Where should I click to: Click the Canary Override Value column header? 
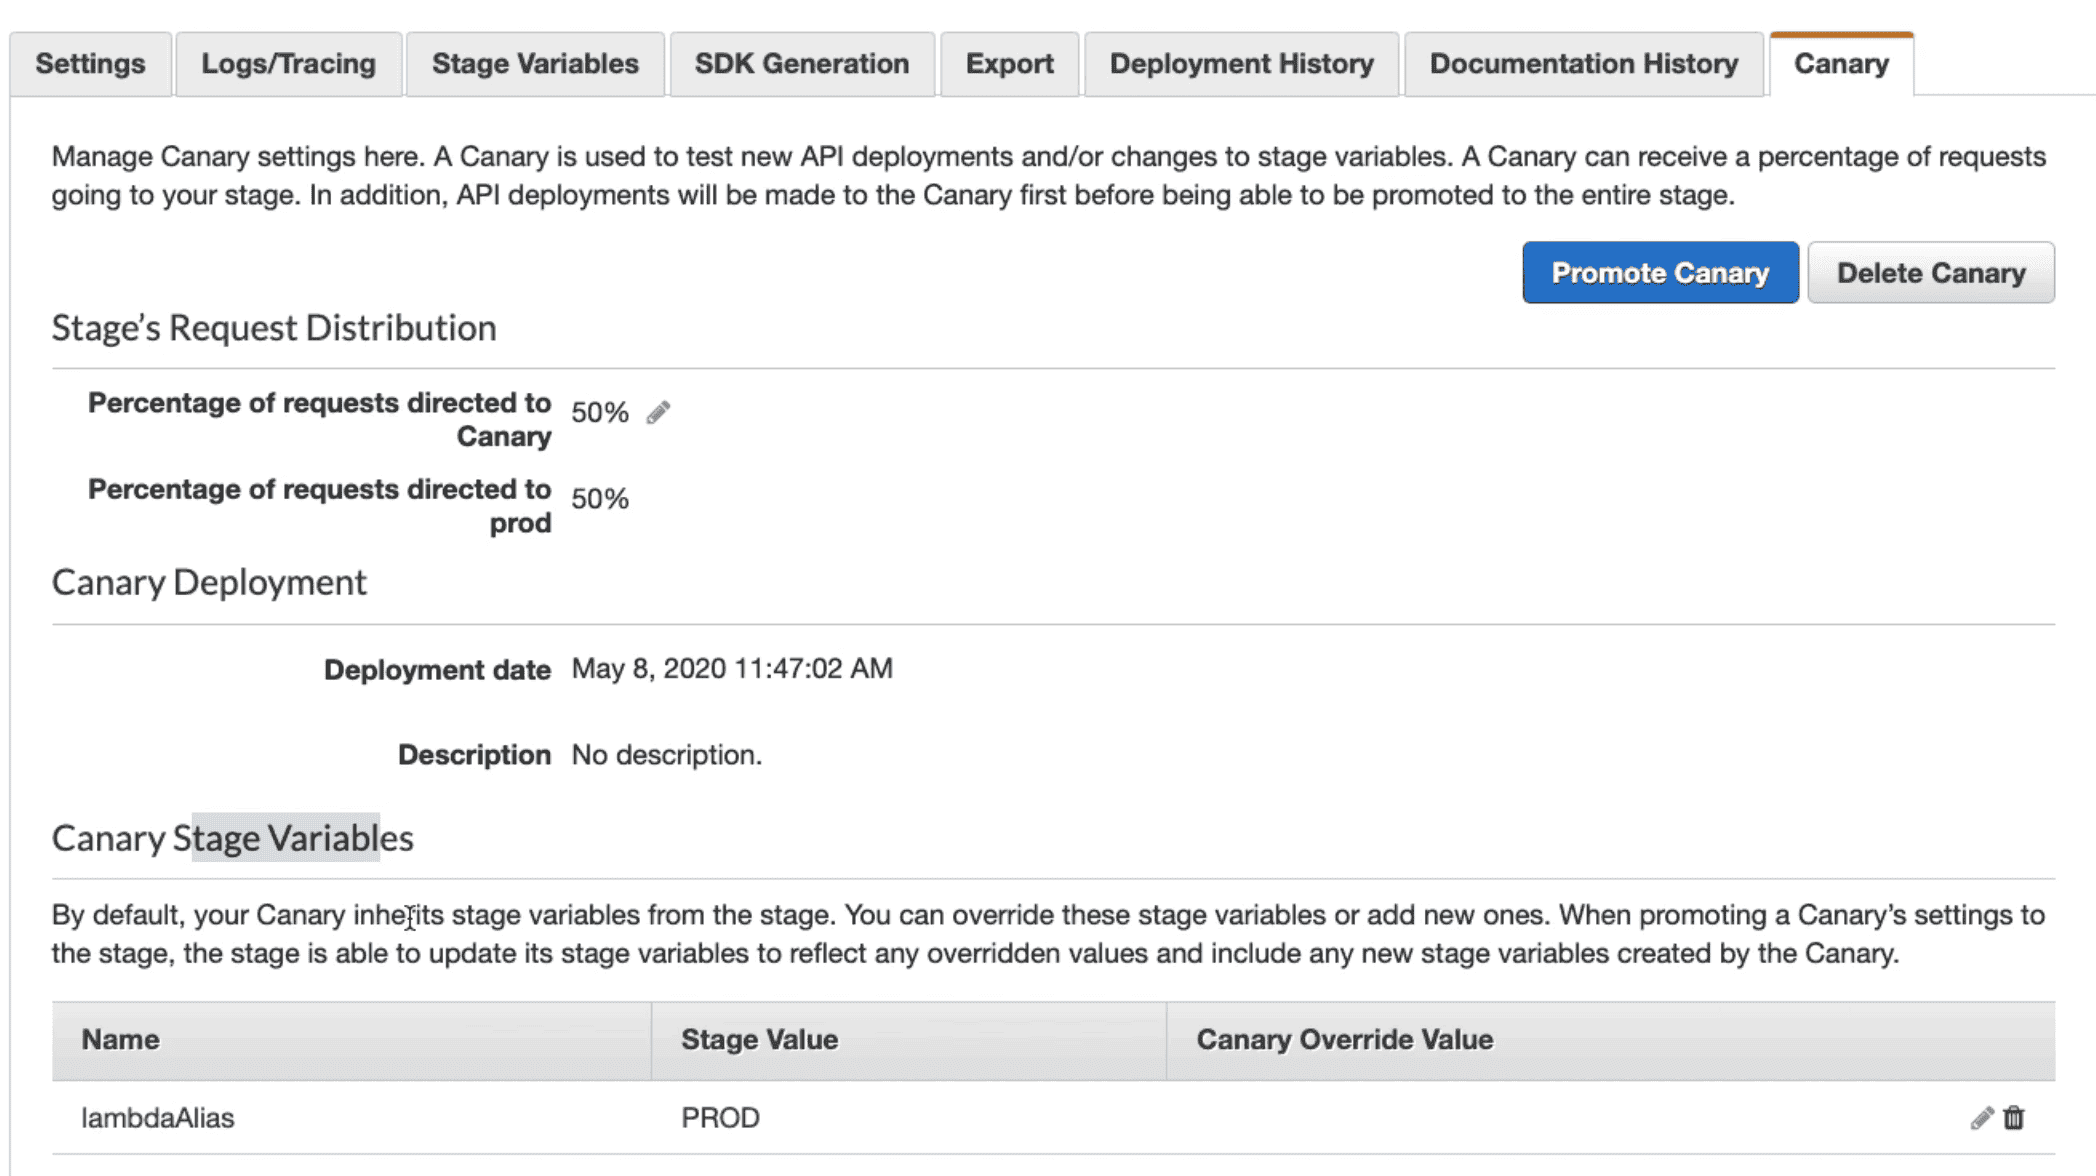(1344, 1040)
